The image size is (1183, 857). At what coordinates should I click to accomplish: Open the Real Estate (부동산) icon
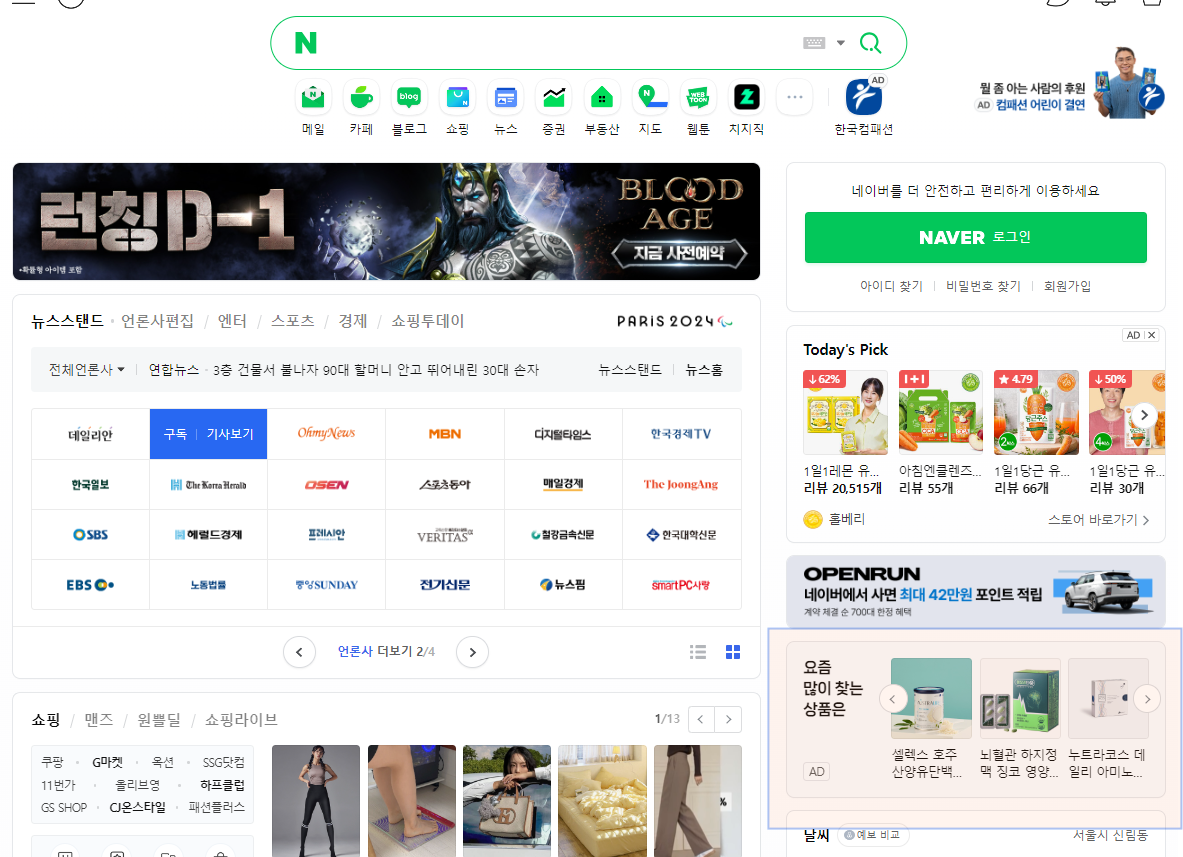[x=602, y=97]
